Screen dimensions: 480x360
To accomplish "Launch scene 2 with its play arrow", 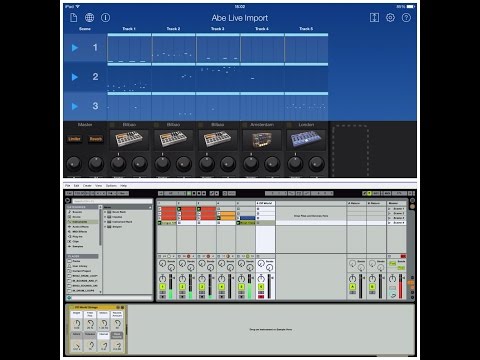I will (75, 77).
